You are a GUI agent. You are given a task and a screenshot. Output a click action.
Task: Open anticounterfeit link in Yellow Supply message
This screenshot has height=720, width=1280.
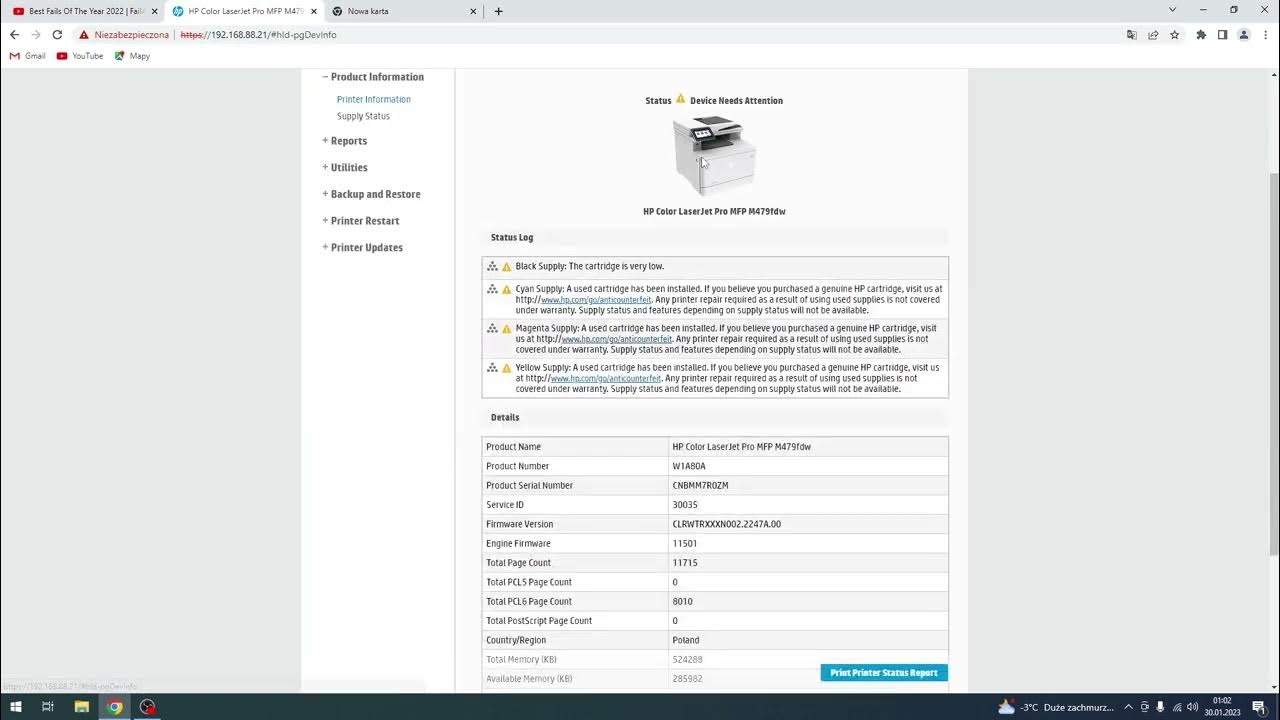click(x=606, y=379)
